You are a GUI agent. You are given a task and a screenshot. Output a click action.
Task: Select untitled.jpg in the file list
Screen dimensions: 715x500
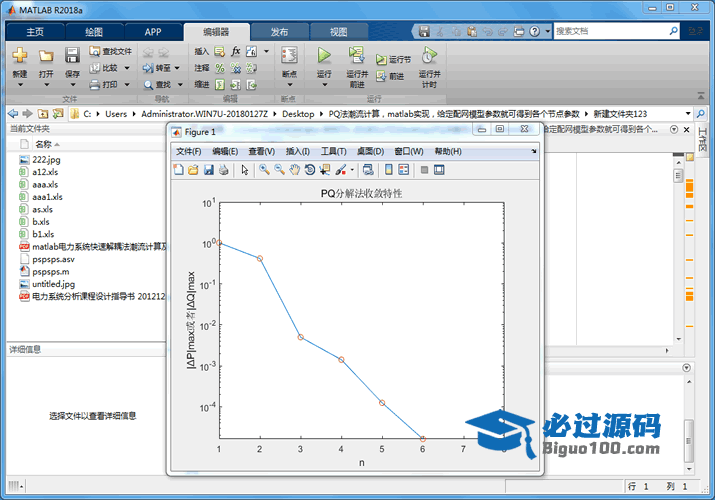click(x=53, y=284)
